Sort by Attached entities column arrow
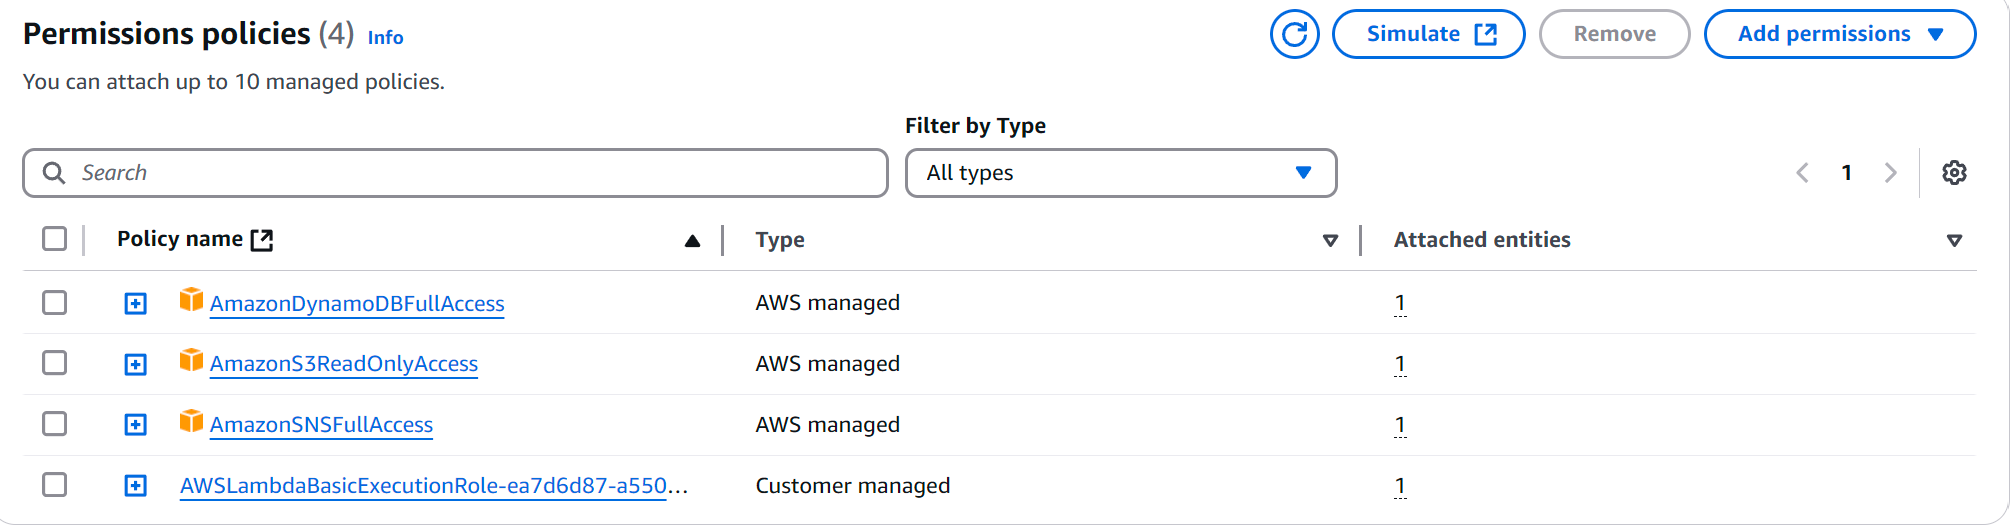 point(1954,241)
